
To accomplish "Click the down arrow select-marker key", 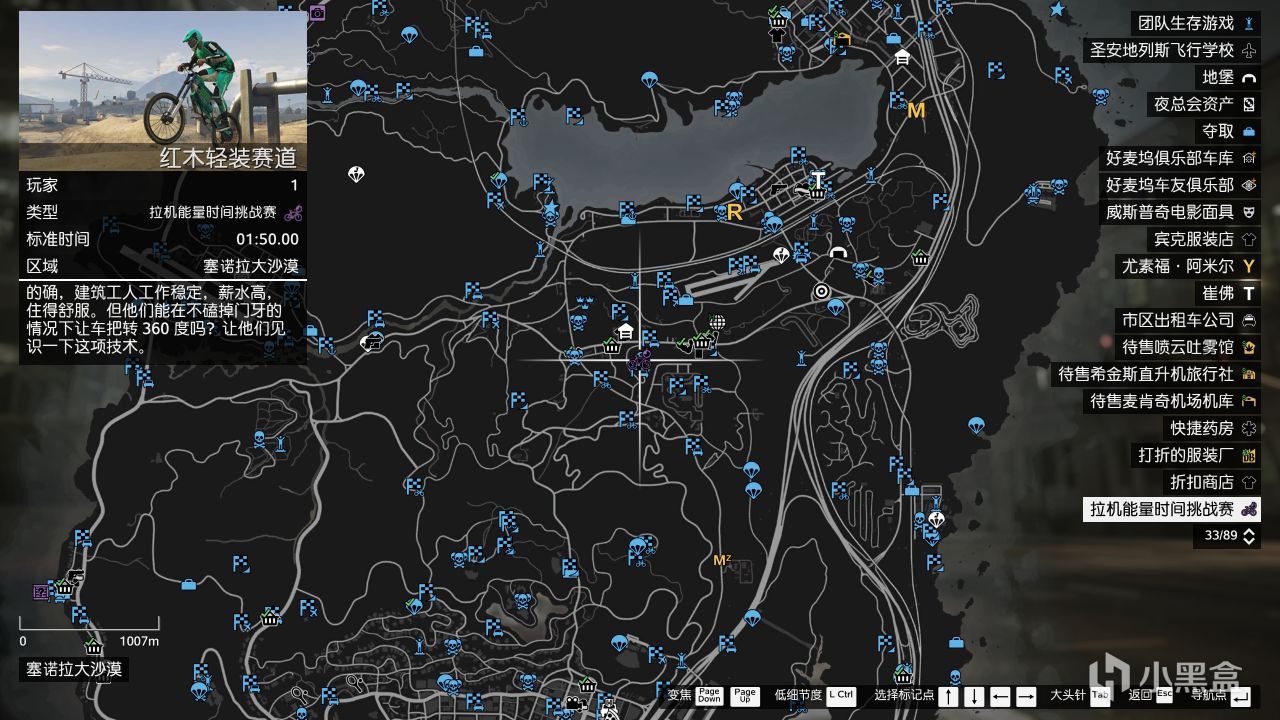I will point(974,696).
